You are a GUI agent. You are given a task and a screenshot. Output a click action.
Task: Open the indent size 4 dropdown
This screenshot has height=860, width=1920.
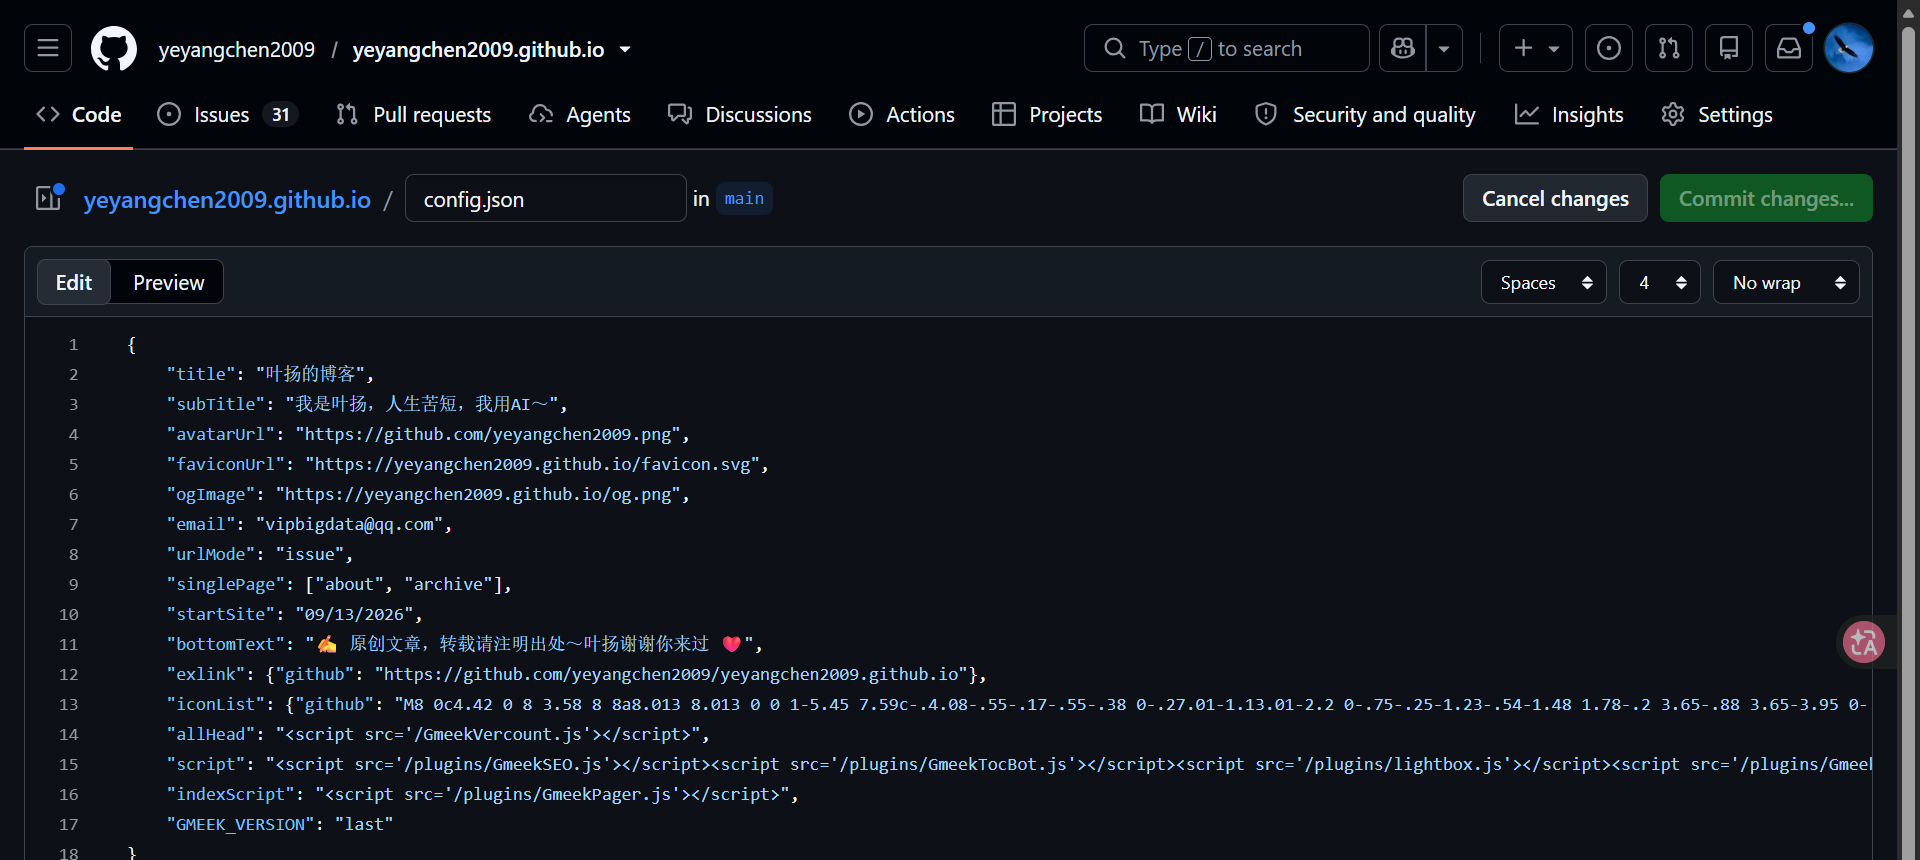point(1660,282)
